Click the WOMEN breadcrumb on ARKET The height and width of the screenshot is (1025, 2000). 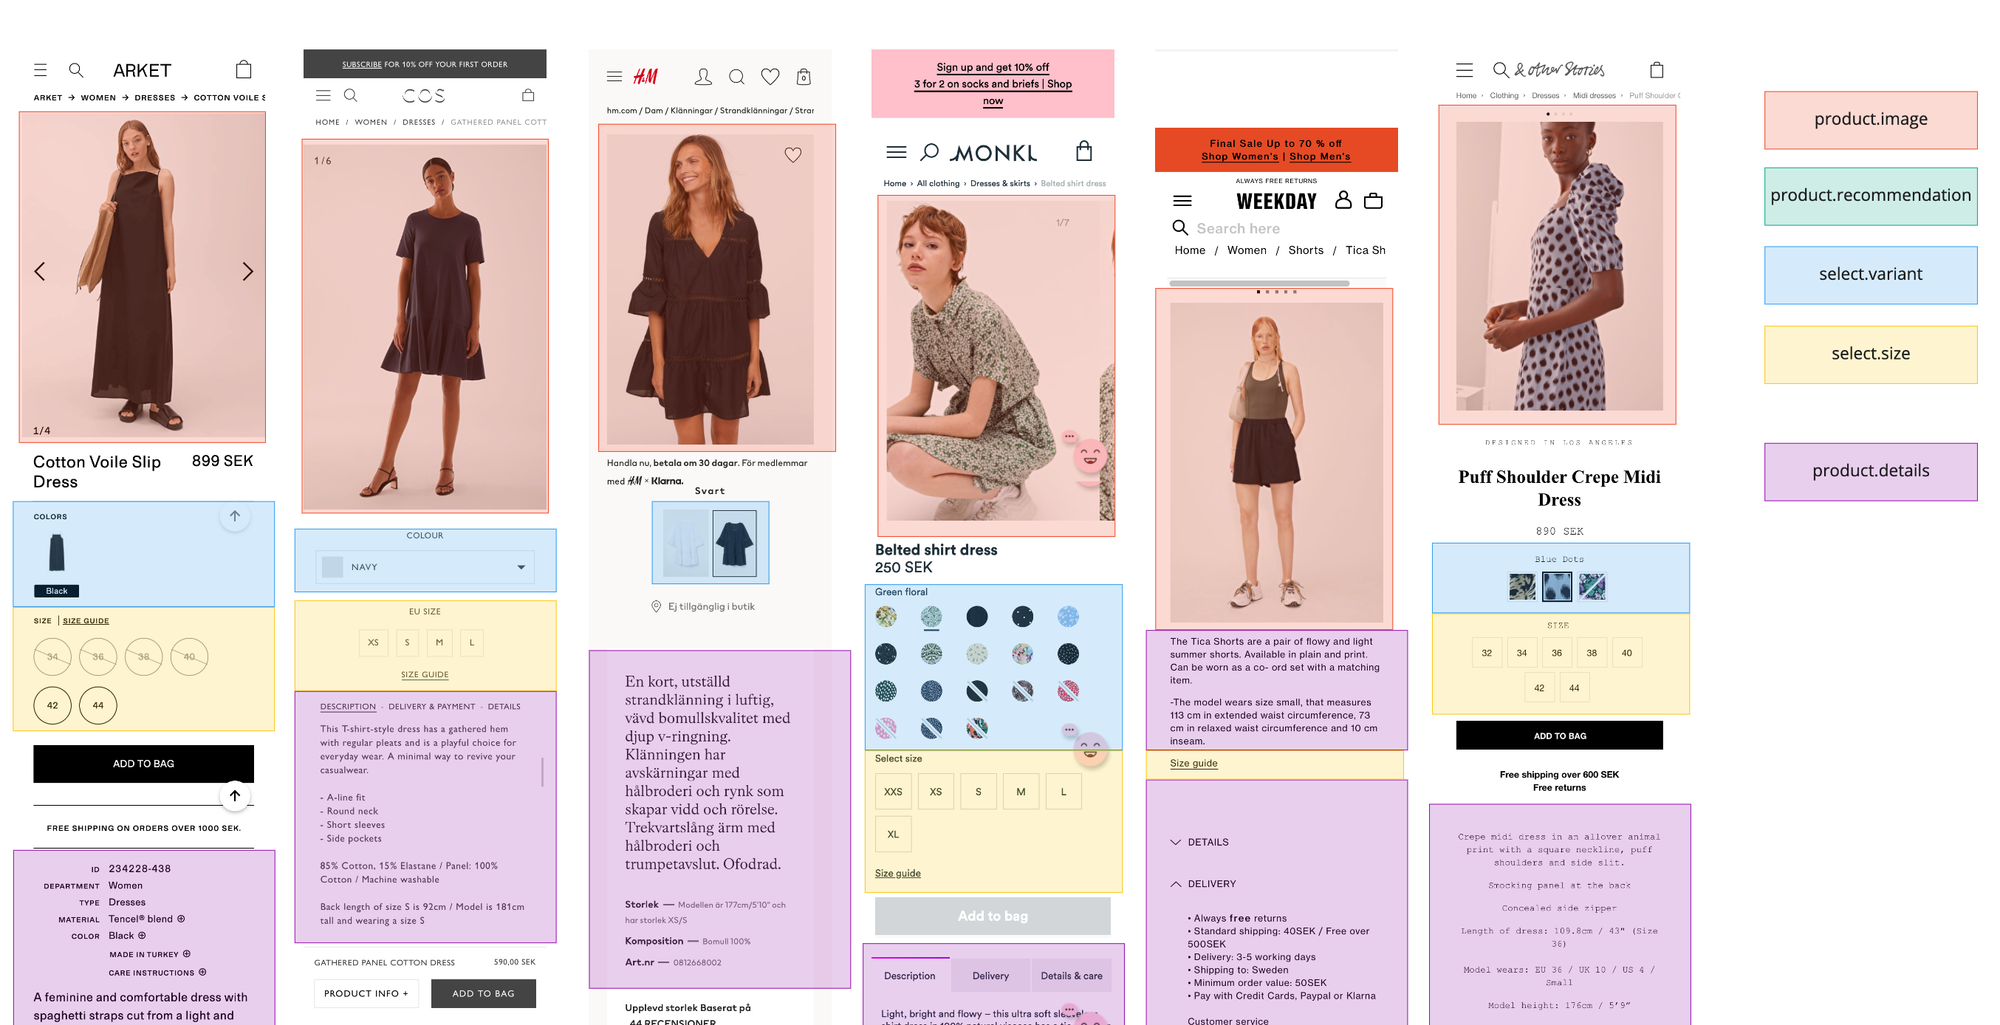click(98, 97)
